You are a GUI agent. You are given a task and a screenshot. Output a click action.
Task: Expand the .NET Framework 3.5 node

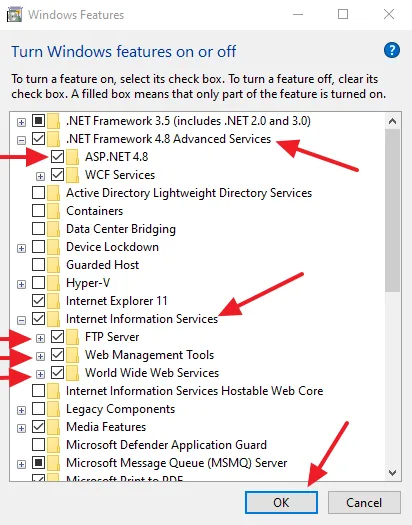click(x=21, y=122)
